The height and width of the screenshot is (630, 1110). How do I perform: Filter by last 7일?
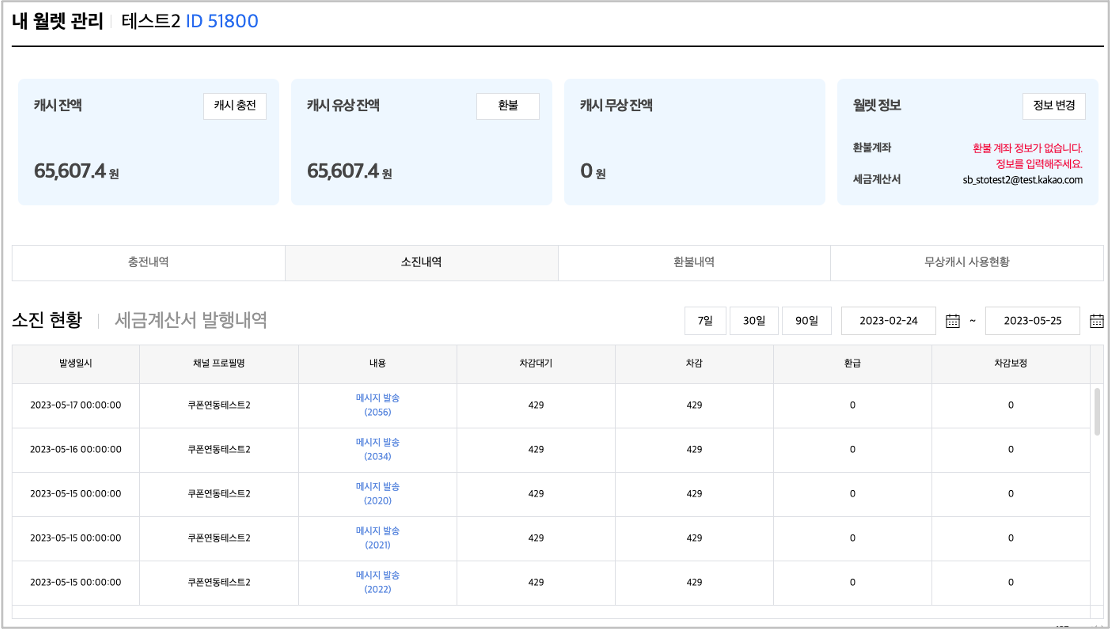click(705, 321)
